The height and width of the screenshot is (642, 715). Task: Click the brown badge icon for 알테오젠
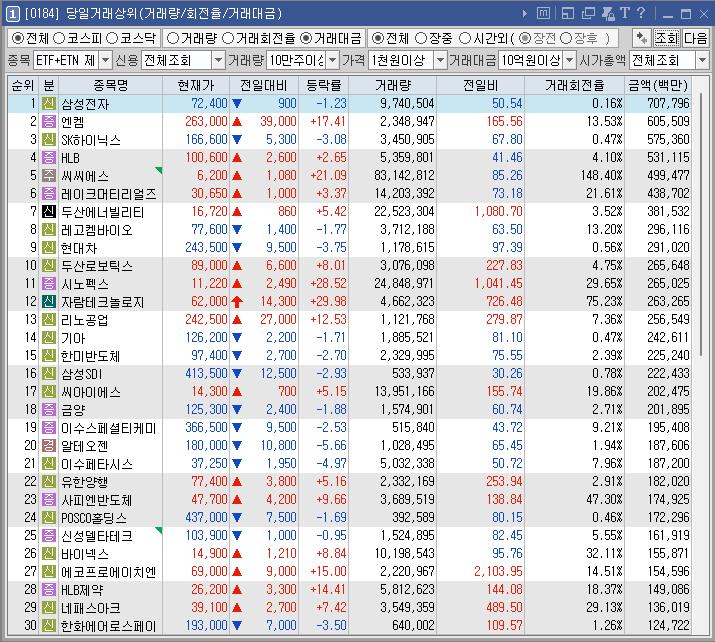[x=49, y=445]
